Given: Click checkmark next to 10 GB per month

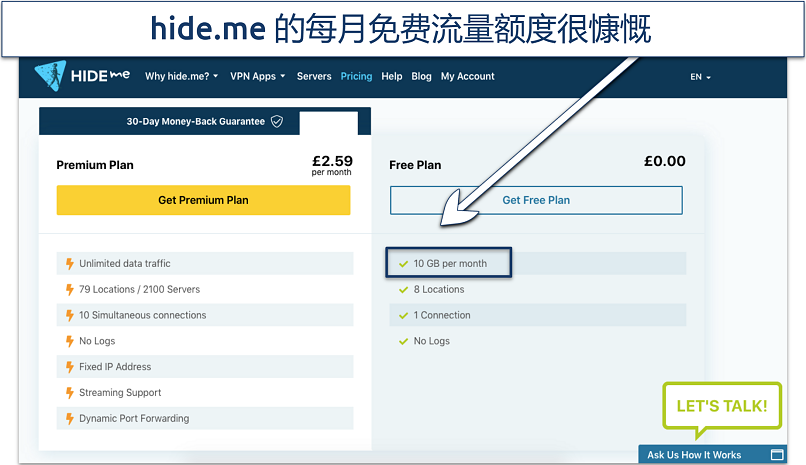Looking at the screenshot, I should point(403,264).
